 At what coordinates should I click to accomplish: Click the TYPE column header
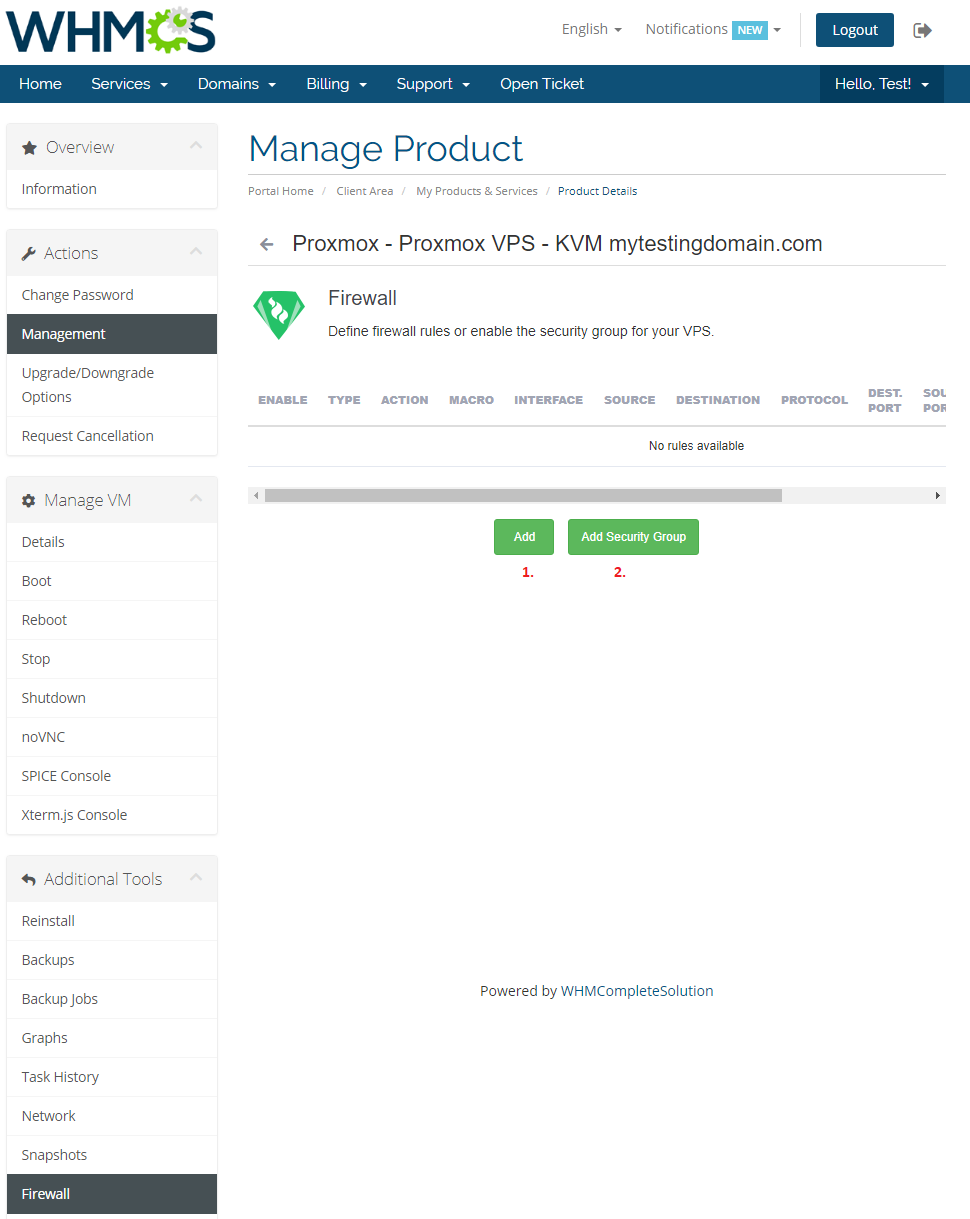pos(344,400)
